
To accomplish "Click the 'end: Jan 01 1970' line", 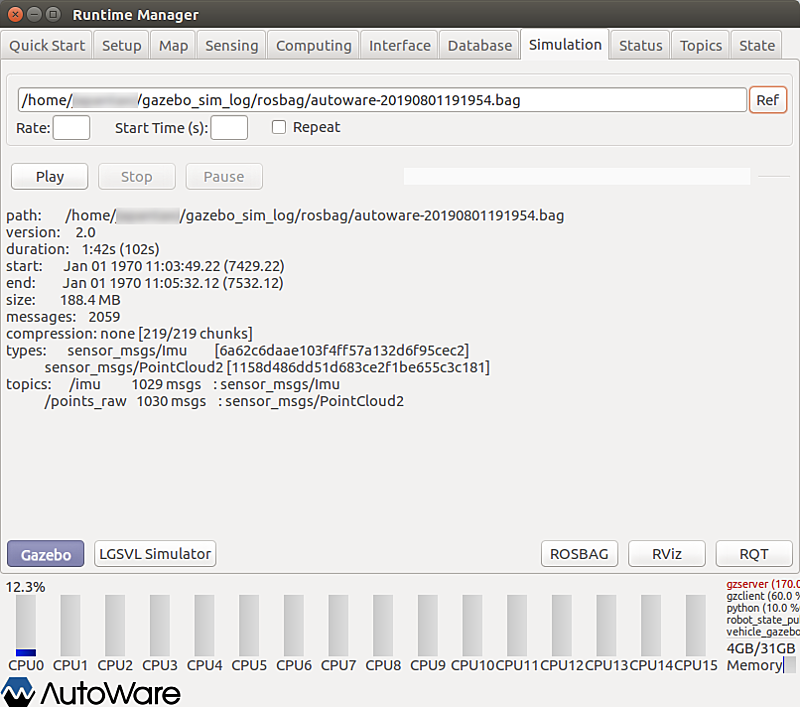I will pos(145,283).
